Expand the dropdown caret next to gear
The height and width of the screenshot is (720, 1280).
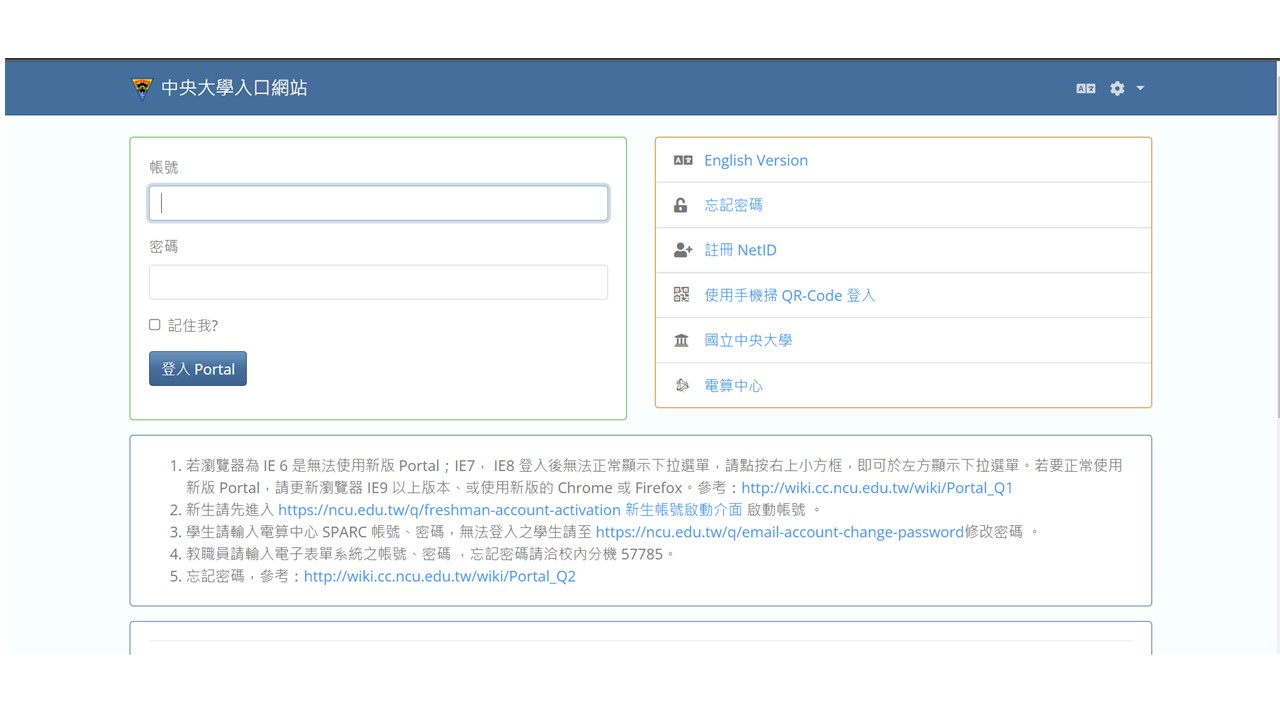coord(1140,88)
